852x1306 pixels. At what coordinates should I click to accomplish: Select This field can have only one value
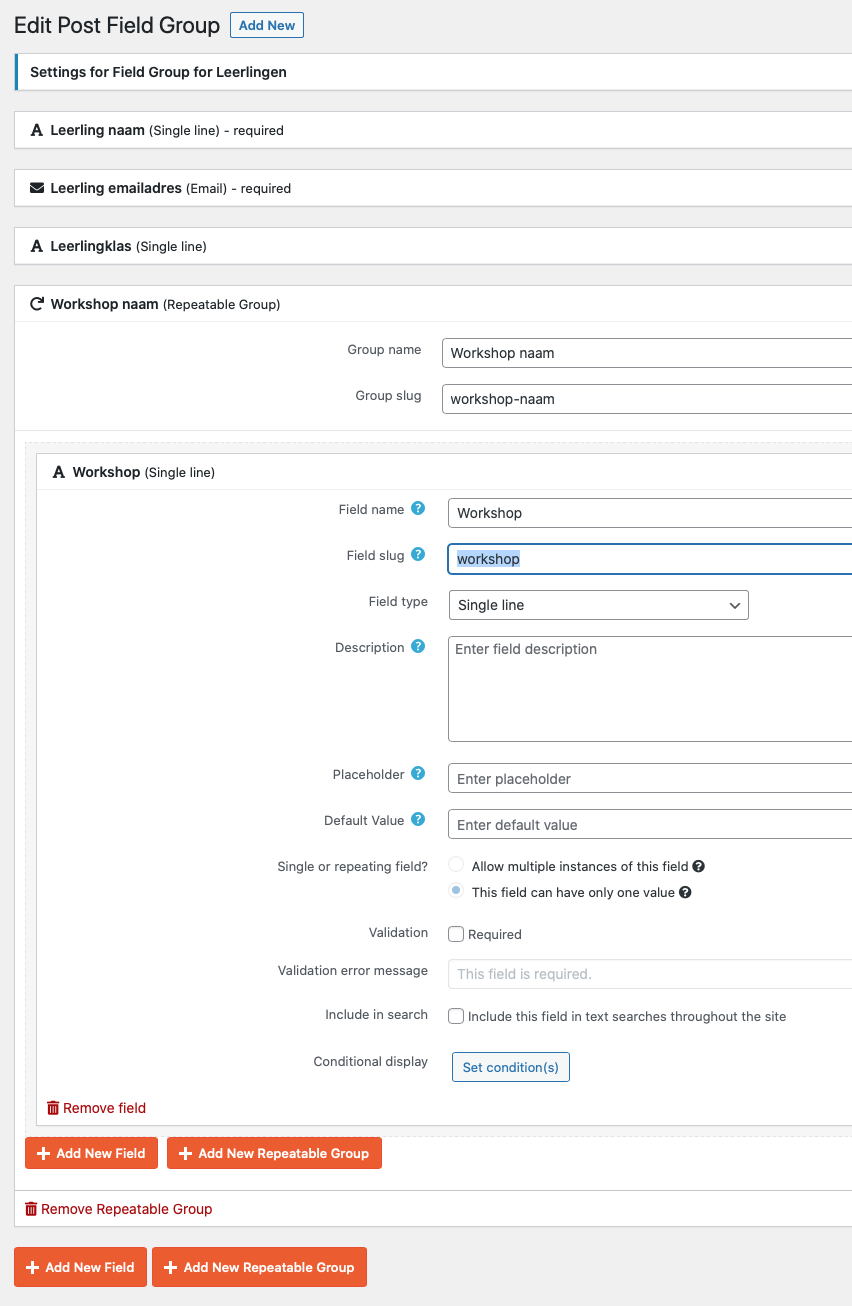click(x=456, y=891)
